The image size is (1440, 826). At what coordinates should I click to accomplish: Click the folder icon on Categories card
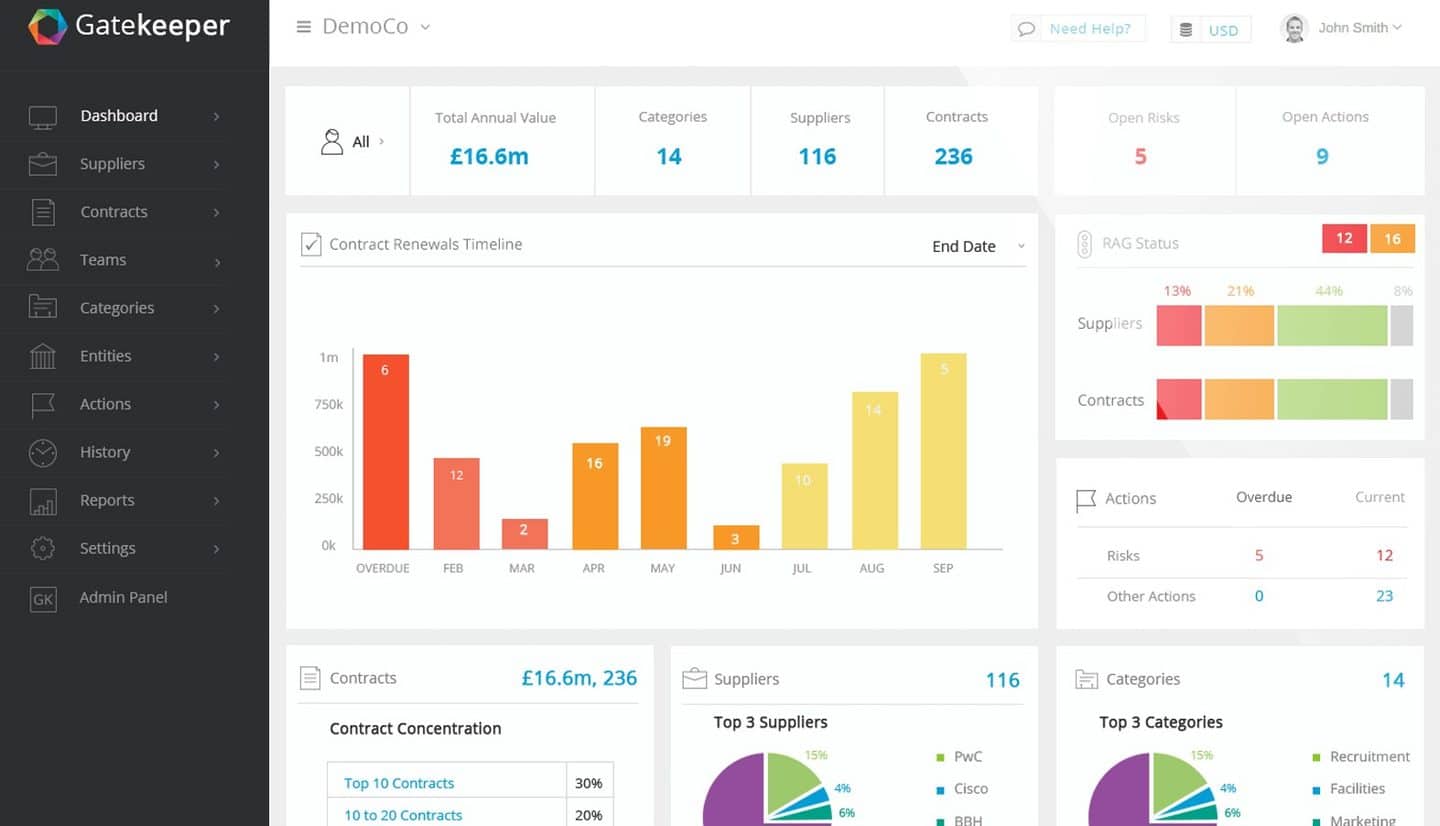(1086, 679)
